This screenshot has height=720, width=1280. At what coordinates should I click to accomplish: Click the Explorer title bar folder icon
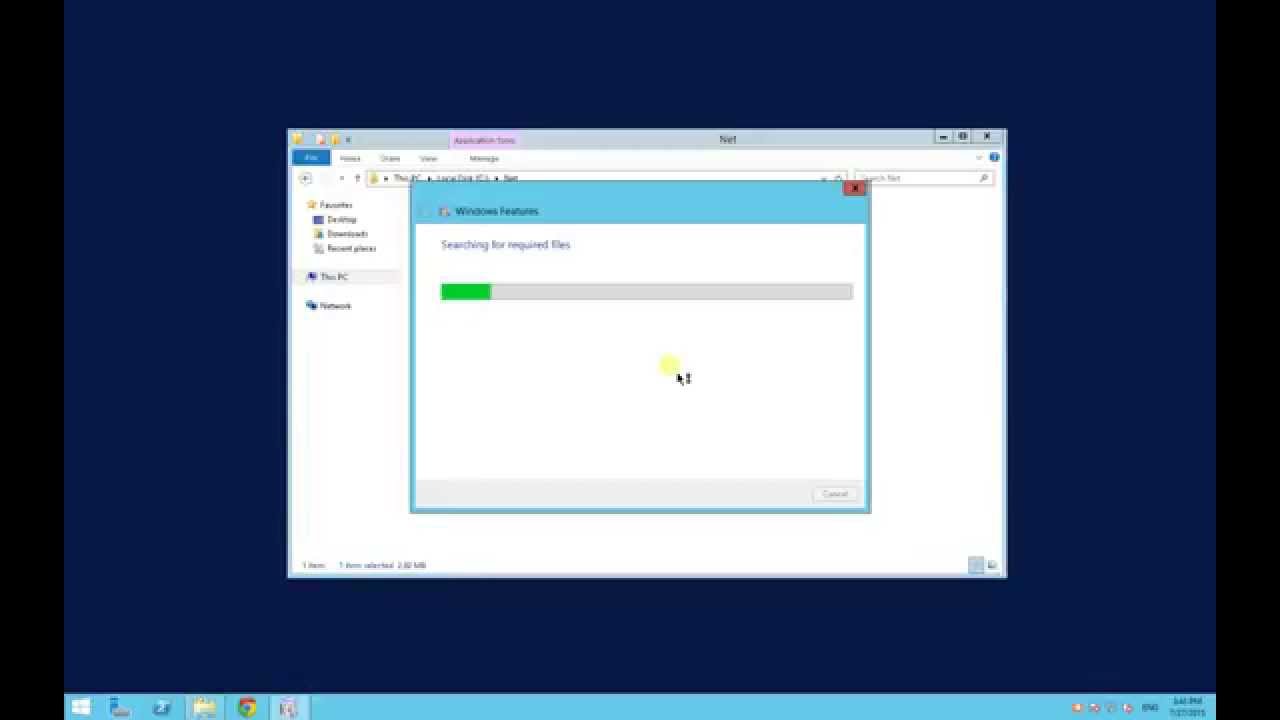click(x=298, y=139)
